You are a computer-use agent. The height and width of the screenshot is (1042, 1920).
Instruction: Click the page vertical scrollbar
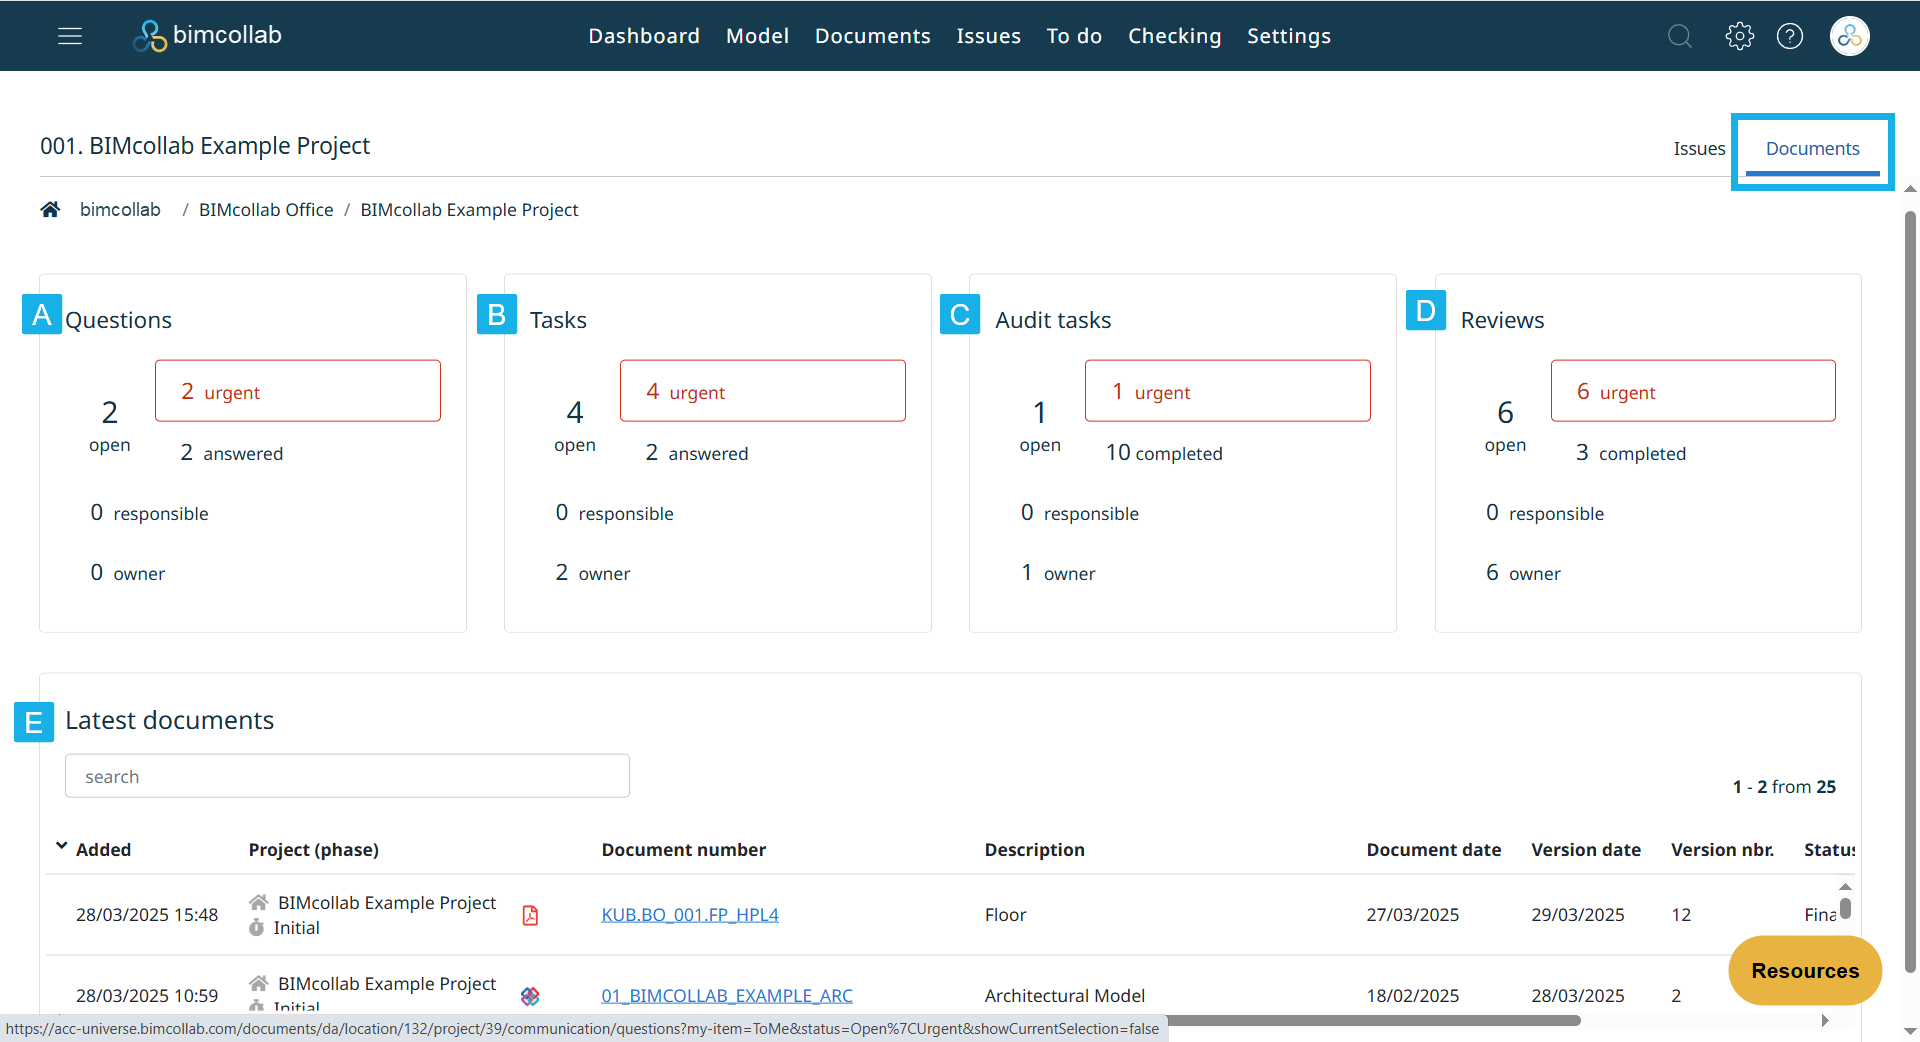click(x=1910, y=590)
